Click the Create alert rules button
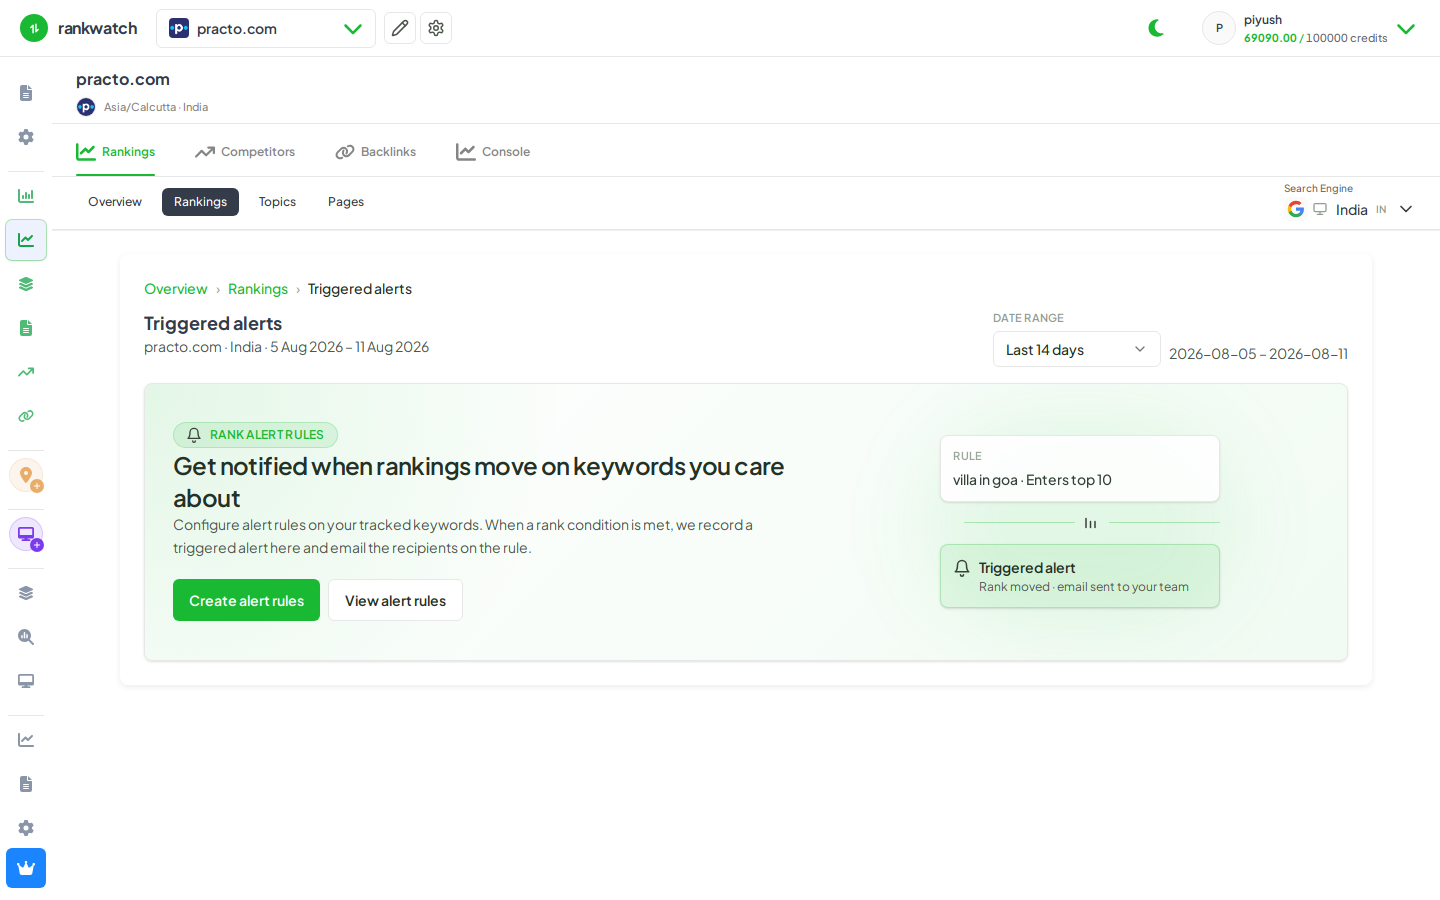1440x900 pixels. (246, 600)
